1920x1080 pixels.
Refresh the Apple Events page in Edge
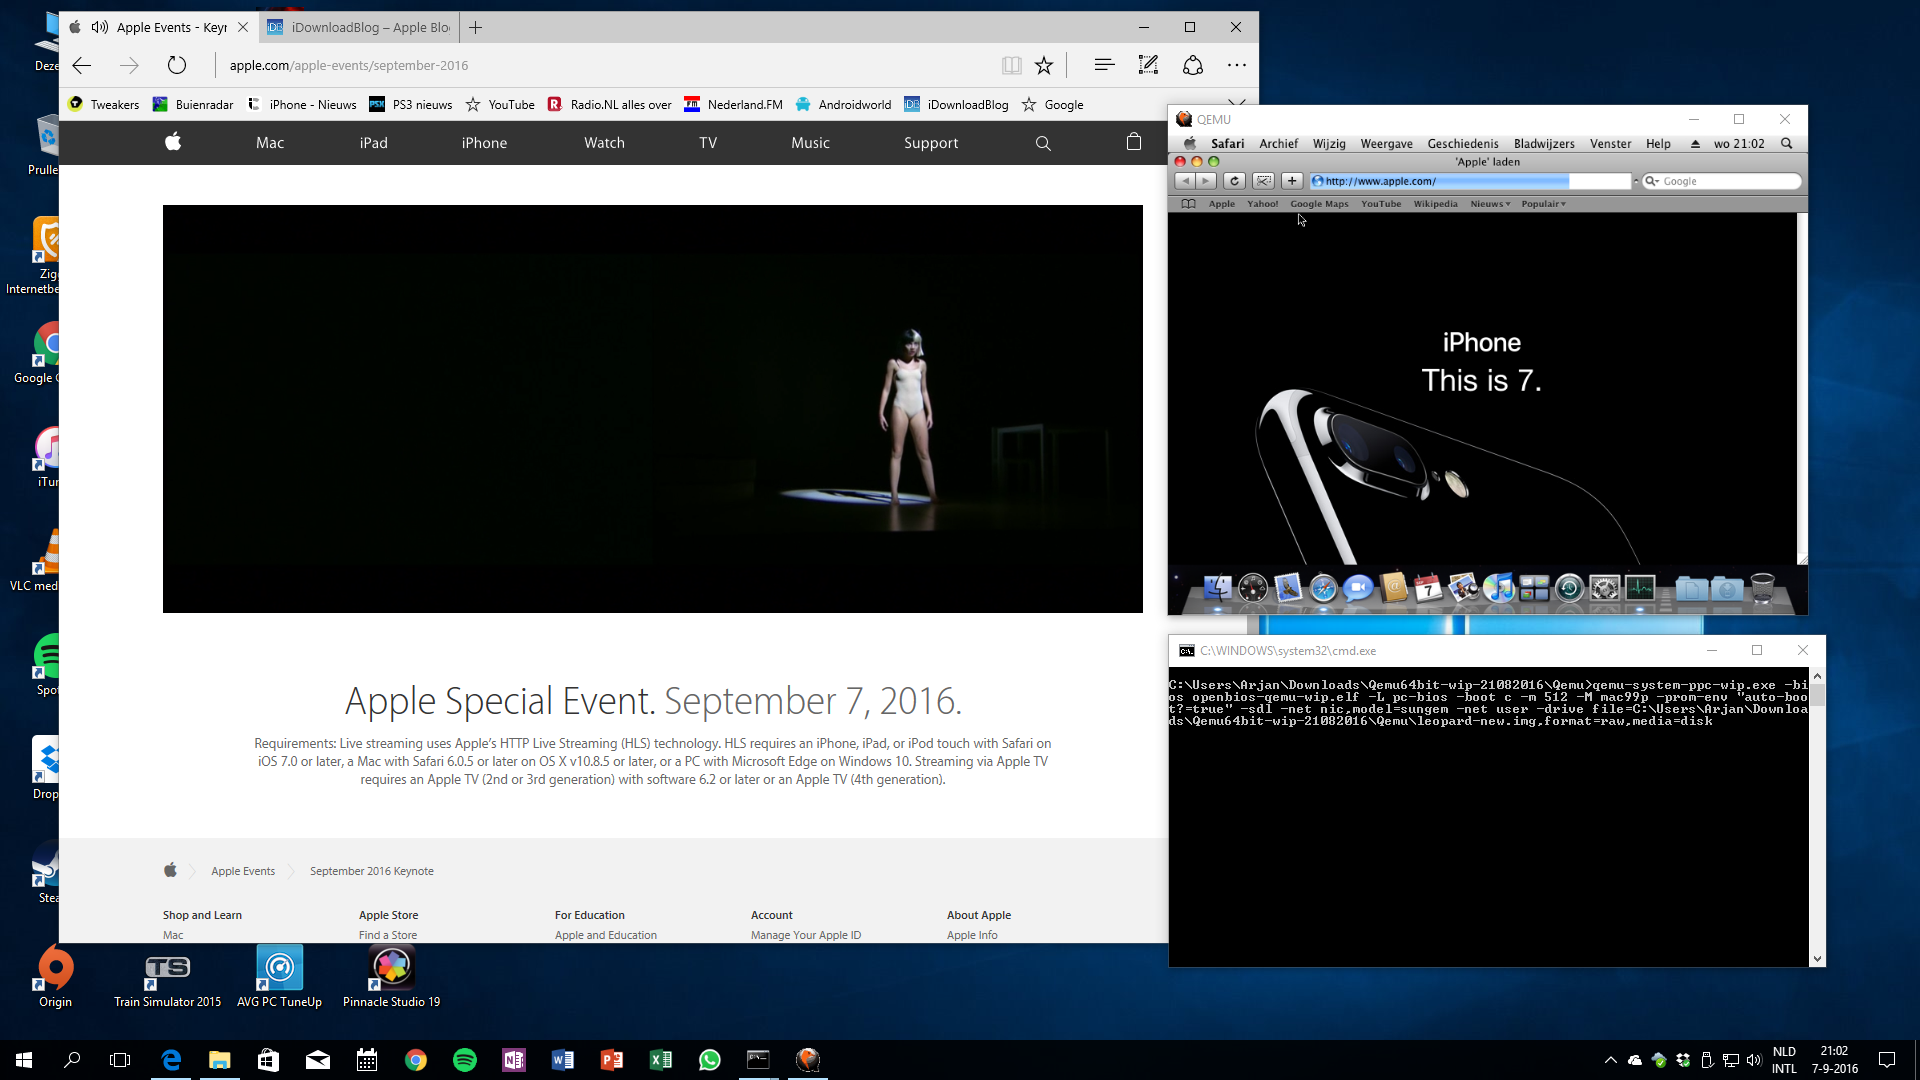point(177,65)
